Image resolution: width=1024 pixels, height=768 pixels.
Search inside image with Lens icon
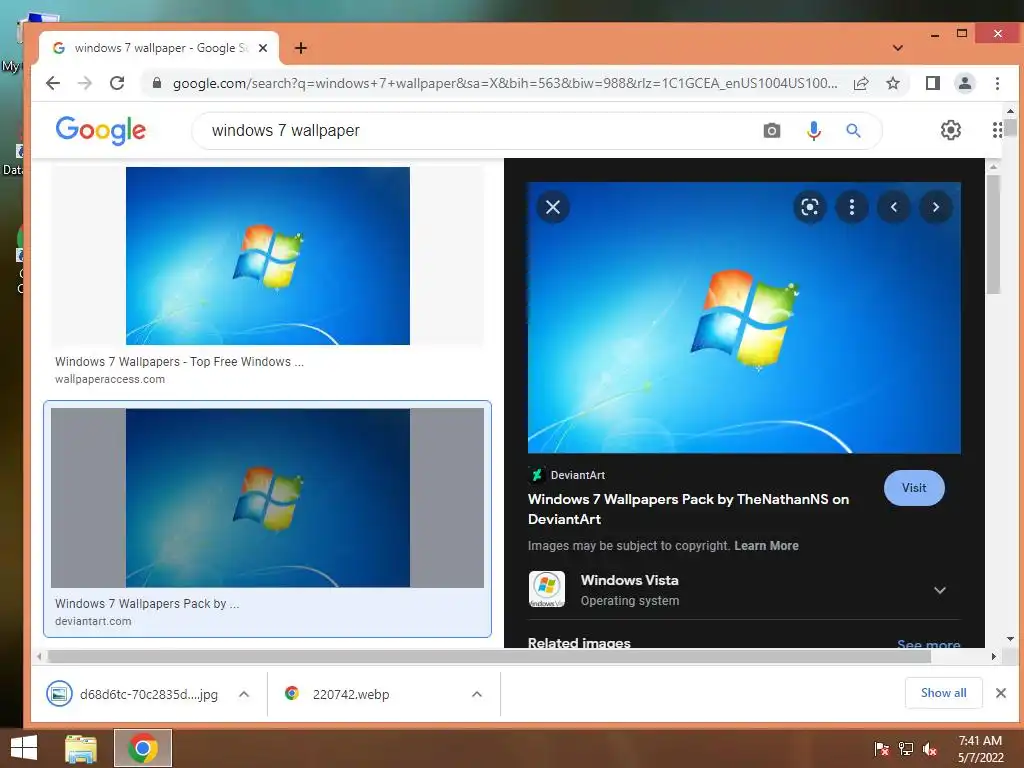(810, 207)
